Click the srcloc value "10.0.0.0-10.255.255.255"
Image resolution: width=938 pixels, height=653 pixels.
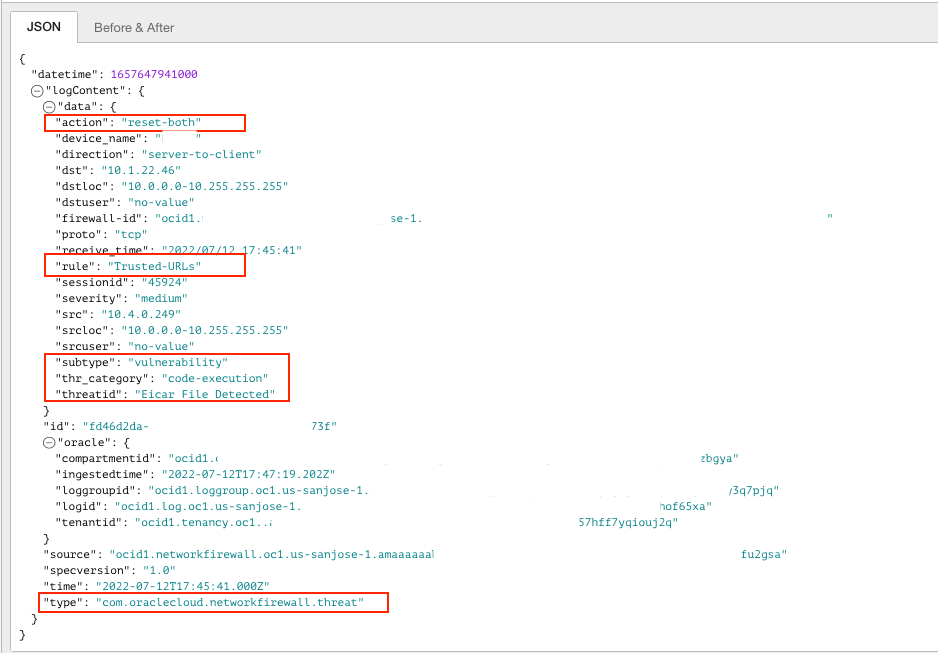(205, 331)
